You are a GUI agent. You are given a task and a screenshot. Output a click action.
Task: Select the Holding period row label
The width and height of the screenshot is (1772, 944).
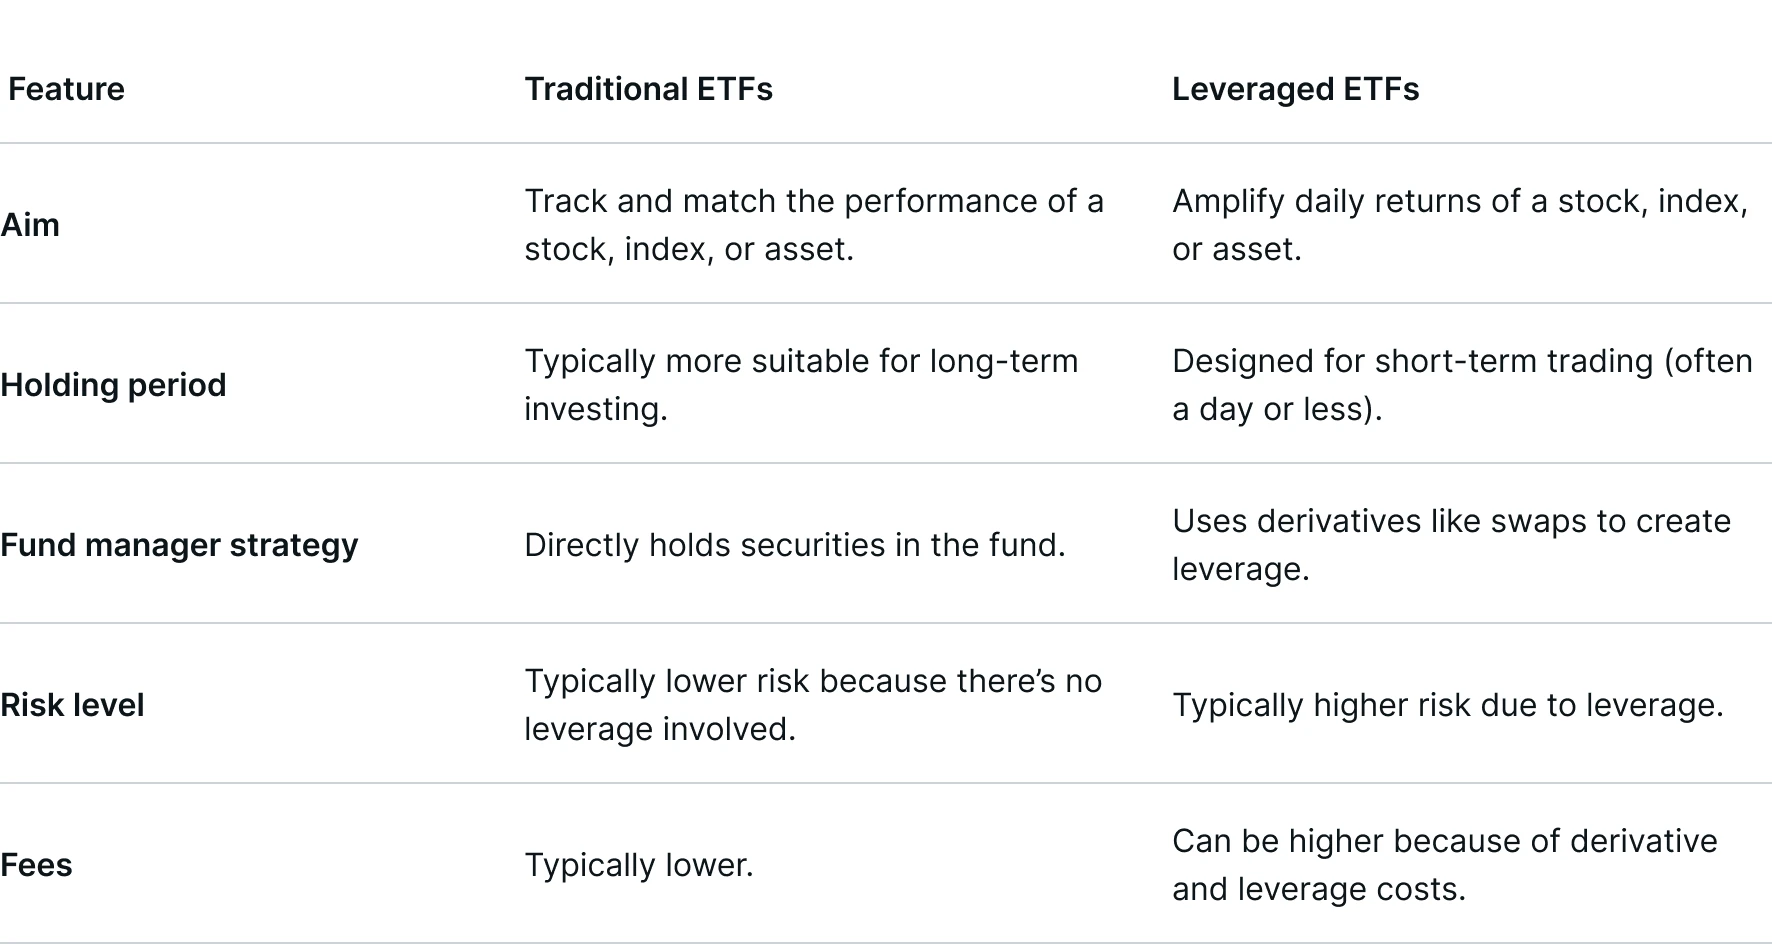[113, 385]
